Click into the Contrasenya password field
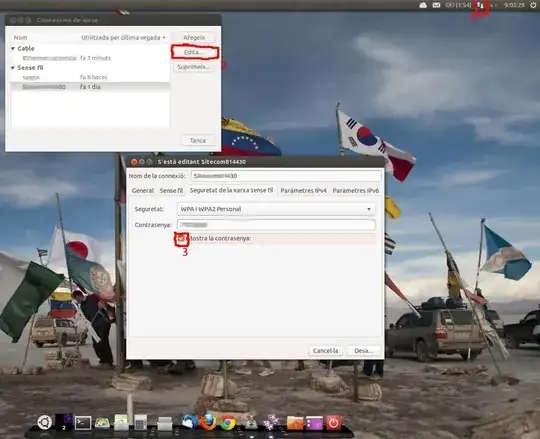Screen dimensions: 540x439 coord(276,225)
